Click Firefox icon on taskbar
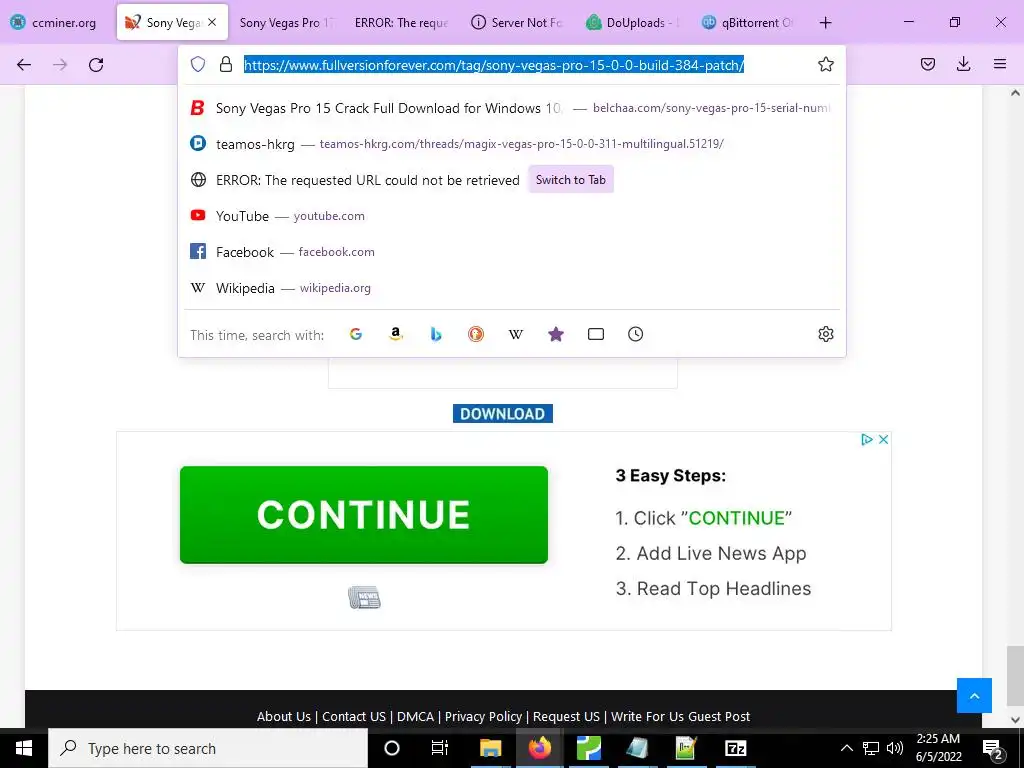This screenshot has height=768, width=1024. pyautogui.click(x=539, y=748)
